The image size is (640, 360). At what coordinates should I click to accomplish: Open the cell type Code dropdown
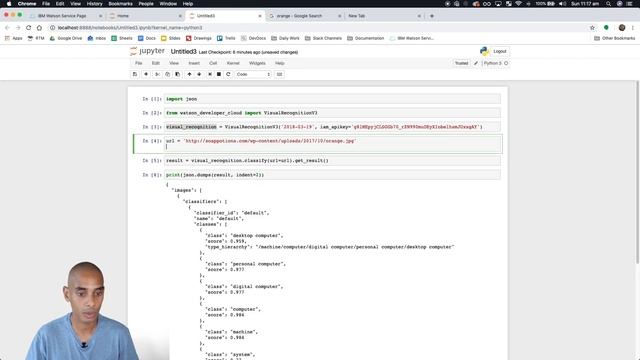point(253,74)
